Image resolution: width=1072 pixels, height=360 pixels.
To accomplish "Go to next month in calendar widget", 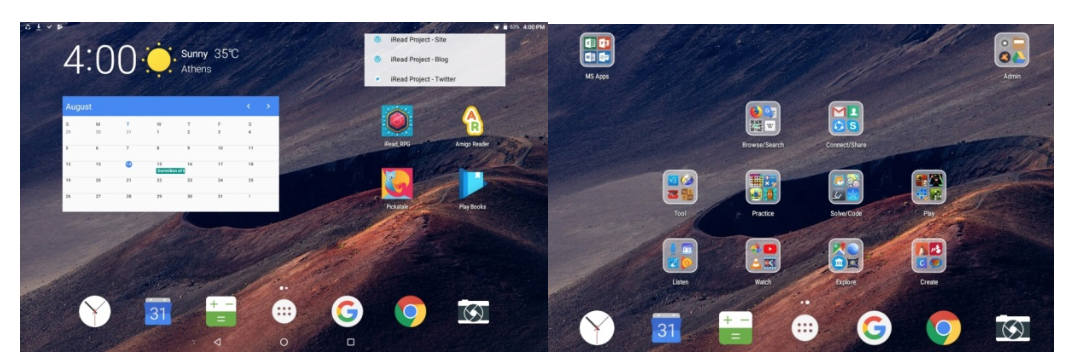I will (268, 107).
